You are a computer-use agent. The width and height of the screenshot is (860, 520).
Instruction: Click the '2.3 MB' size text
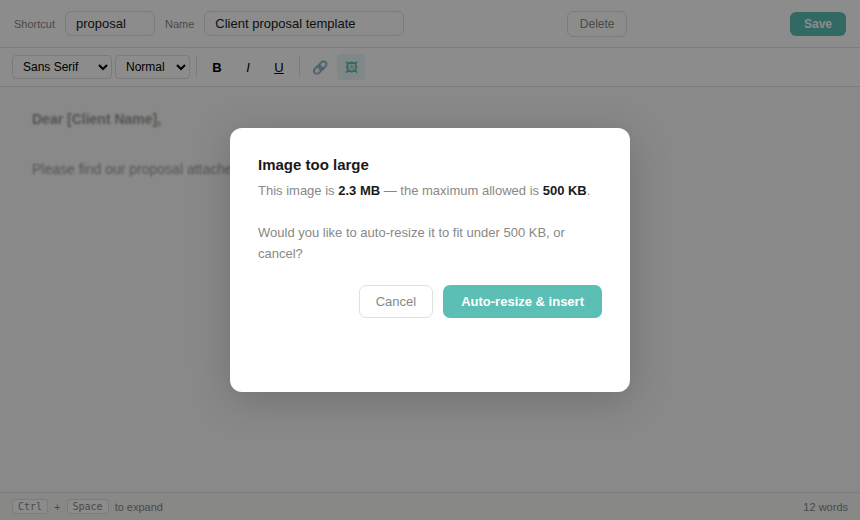[359, 190]
